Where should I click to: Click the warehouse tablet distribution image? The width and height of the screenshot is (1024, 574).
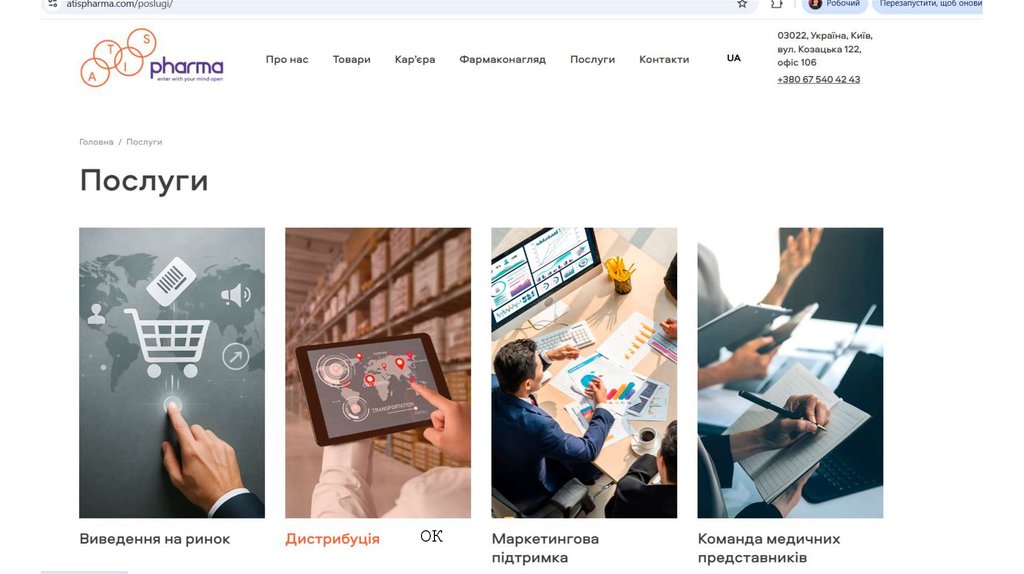point(378,373)
